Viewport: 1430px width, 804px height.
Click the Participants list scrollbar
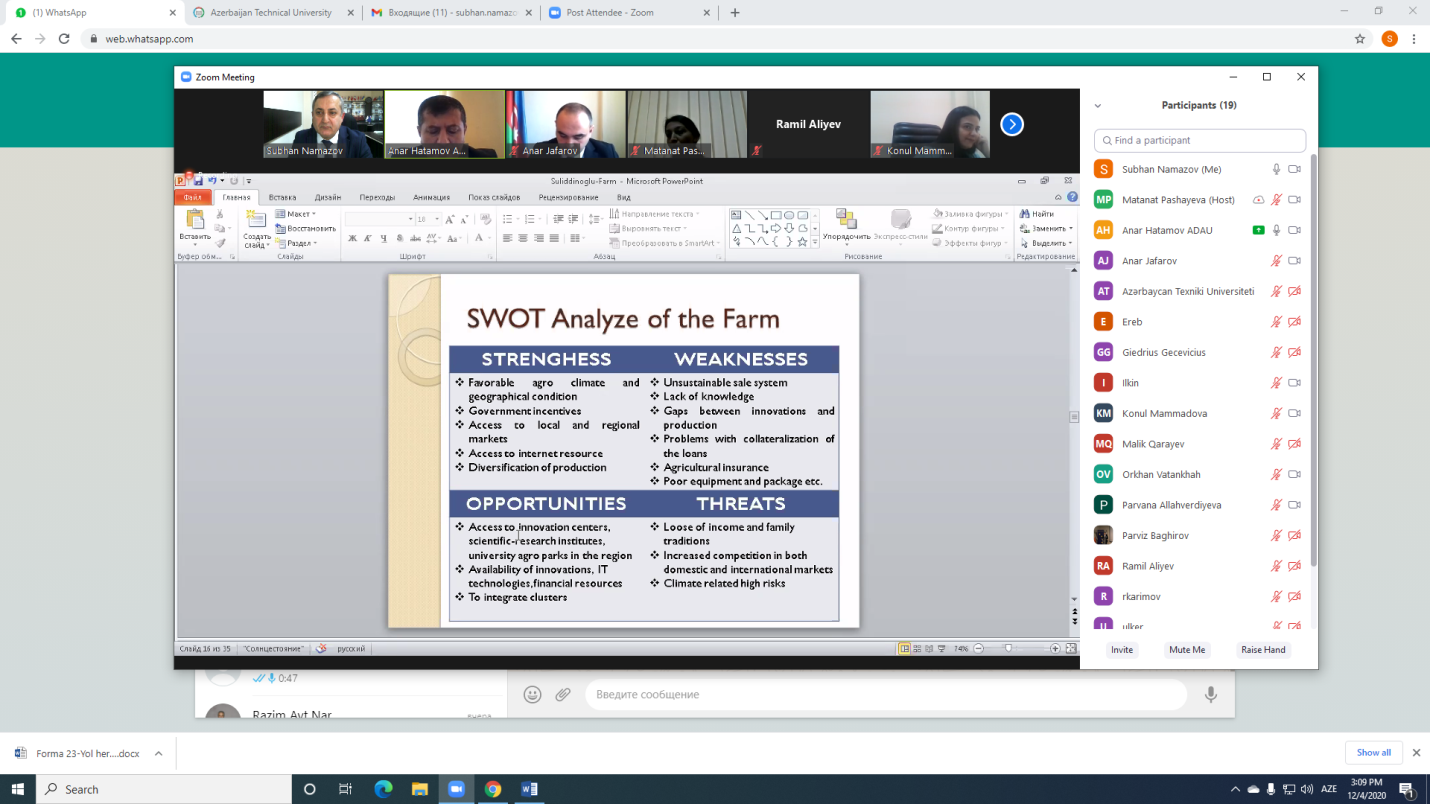[x=1313, y=360]
